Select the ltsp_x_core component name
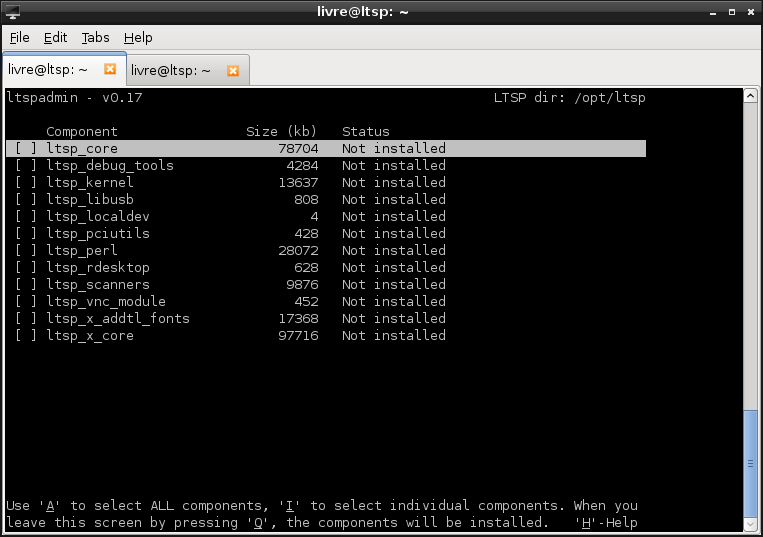Image resolution: width=763 pixels, height=537 pixels. (90, 336)
